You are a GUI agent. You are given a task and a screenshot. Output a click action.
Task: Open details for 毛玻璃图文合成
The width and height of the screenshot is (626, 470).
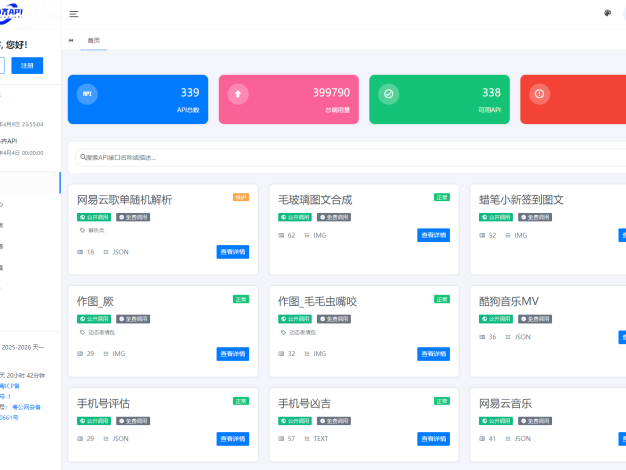434,235
